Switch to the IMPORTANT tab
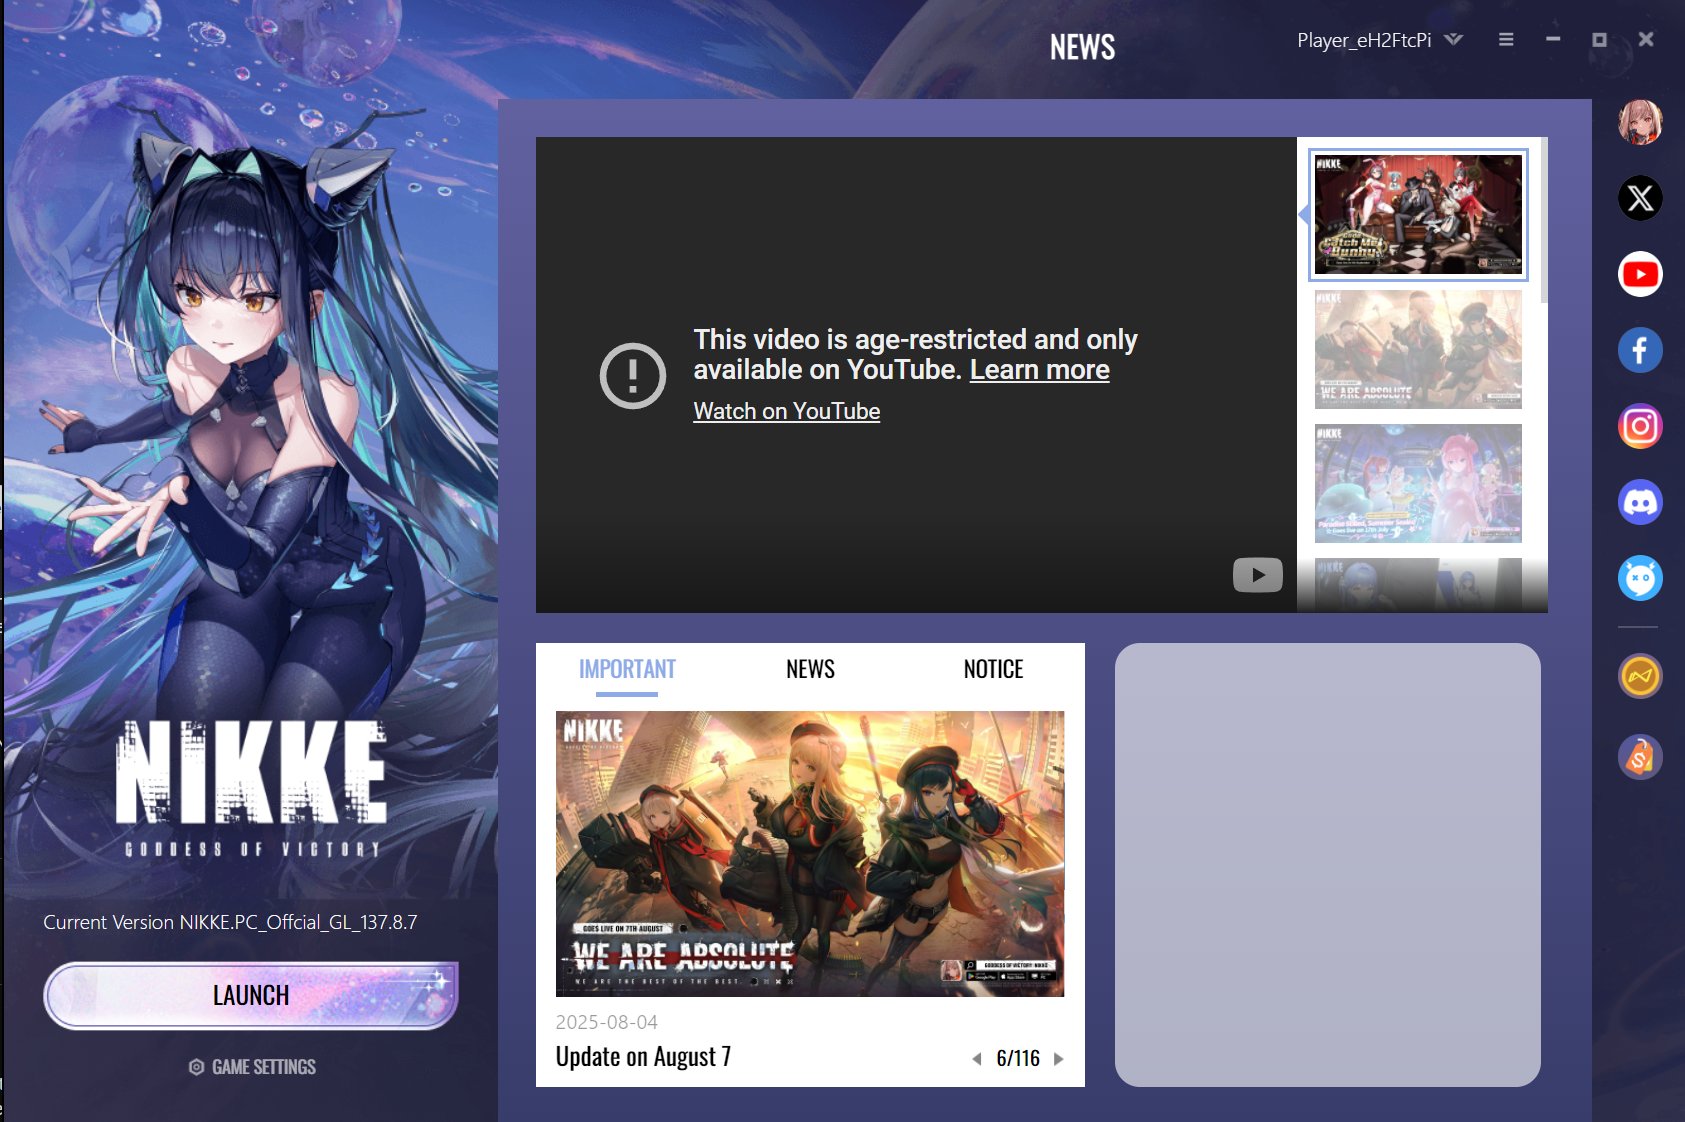Viewport: 1685px width, 1122px height. pos(627,669)
